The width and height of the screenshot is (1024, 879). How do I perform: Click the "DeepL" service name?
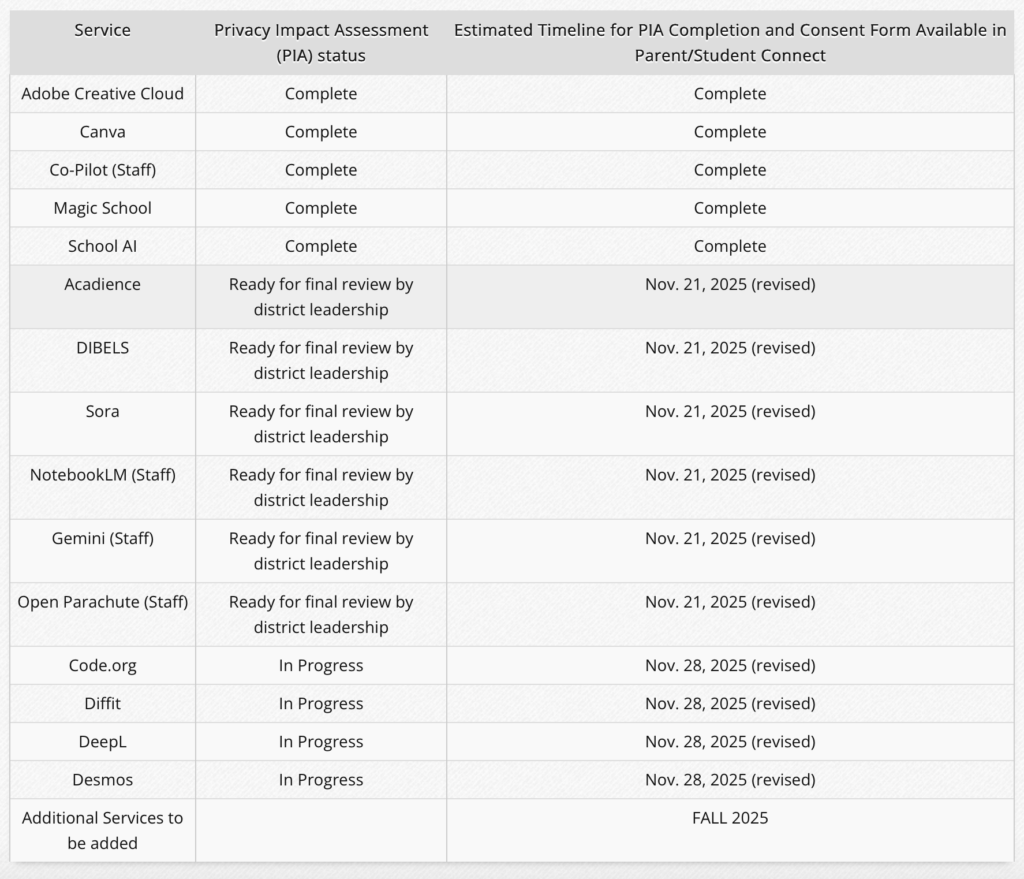point(102,742)
